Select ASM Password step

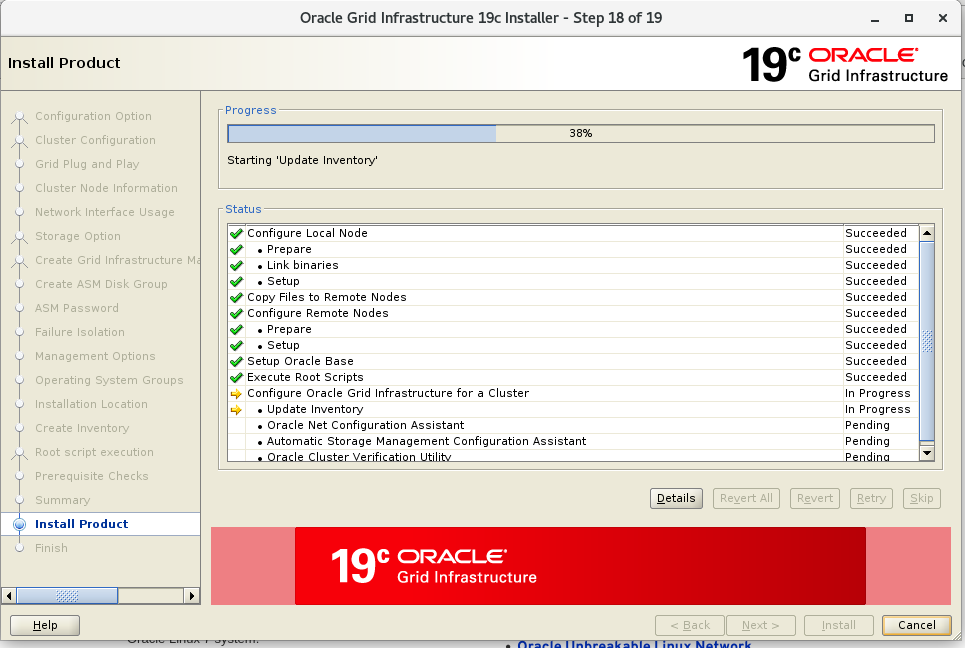[76, 308]
